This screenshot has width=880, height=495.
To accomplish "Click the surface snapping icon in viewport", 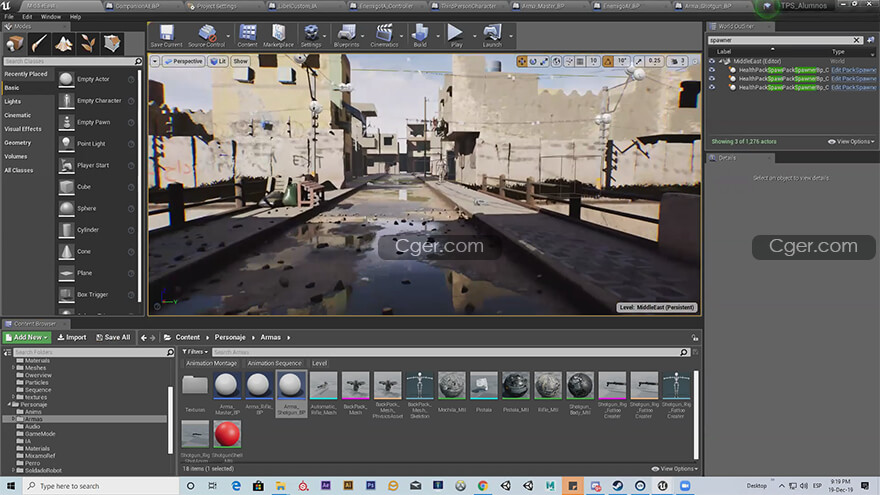I will pyautogui.click(x=569, y=61).
